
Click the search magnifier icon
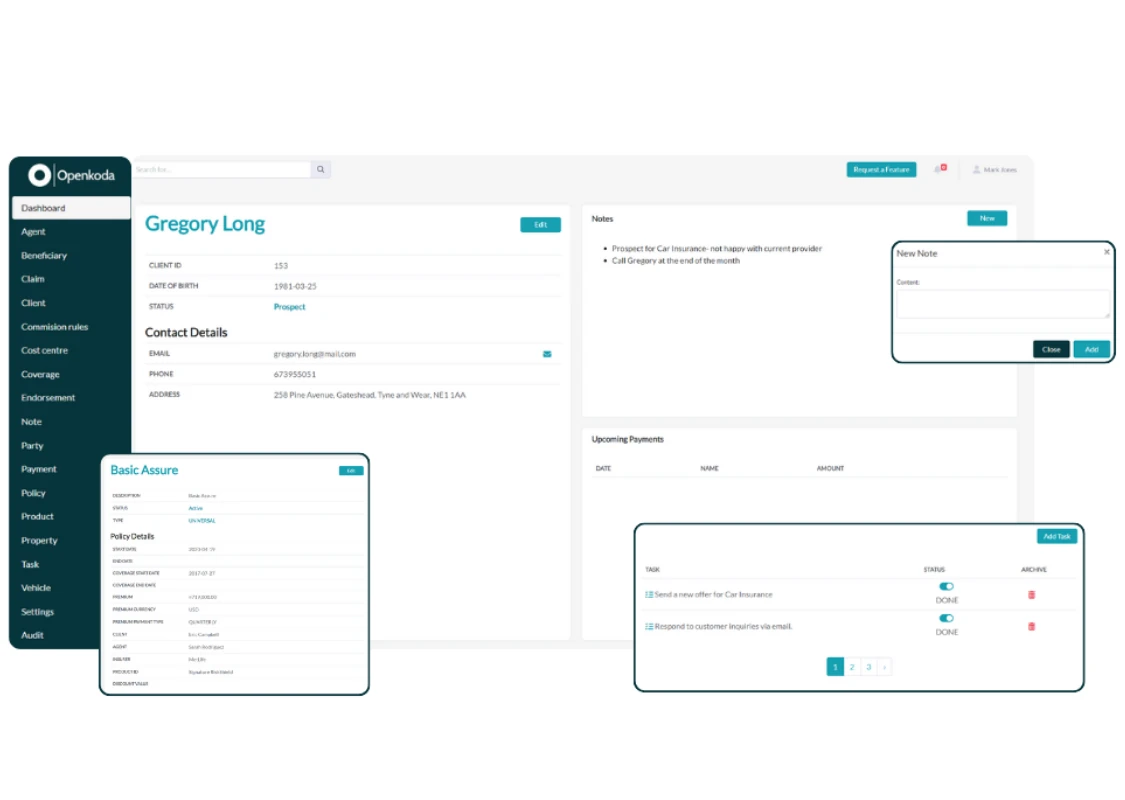click(x=321, y=169)
